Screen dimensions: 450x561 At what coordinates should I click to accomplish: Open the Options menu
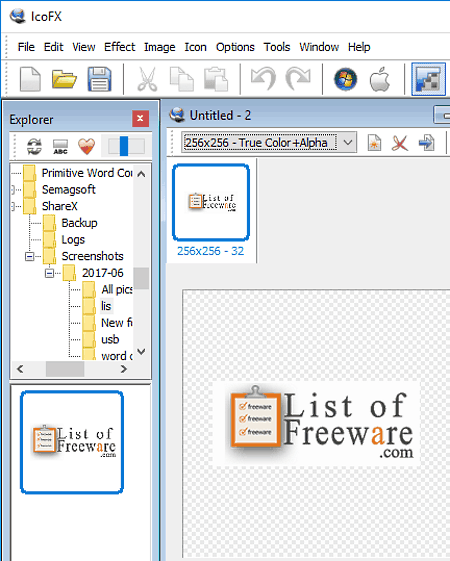click(x=235, y=47)
